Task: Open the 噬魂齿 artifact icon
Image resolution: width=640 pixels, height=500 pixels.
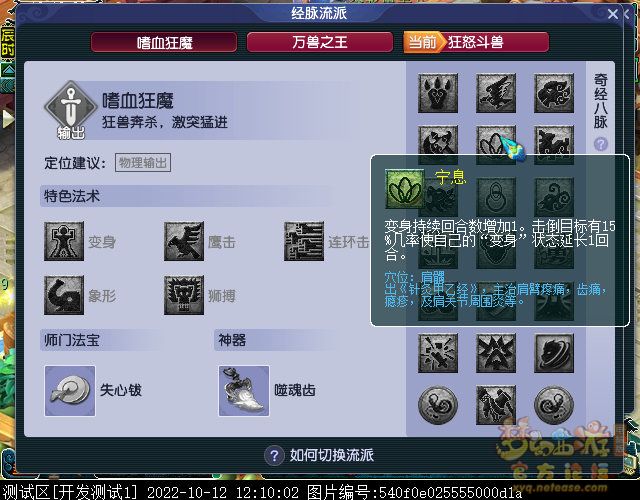Action: [244, 391]
